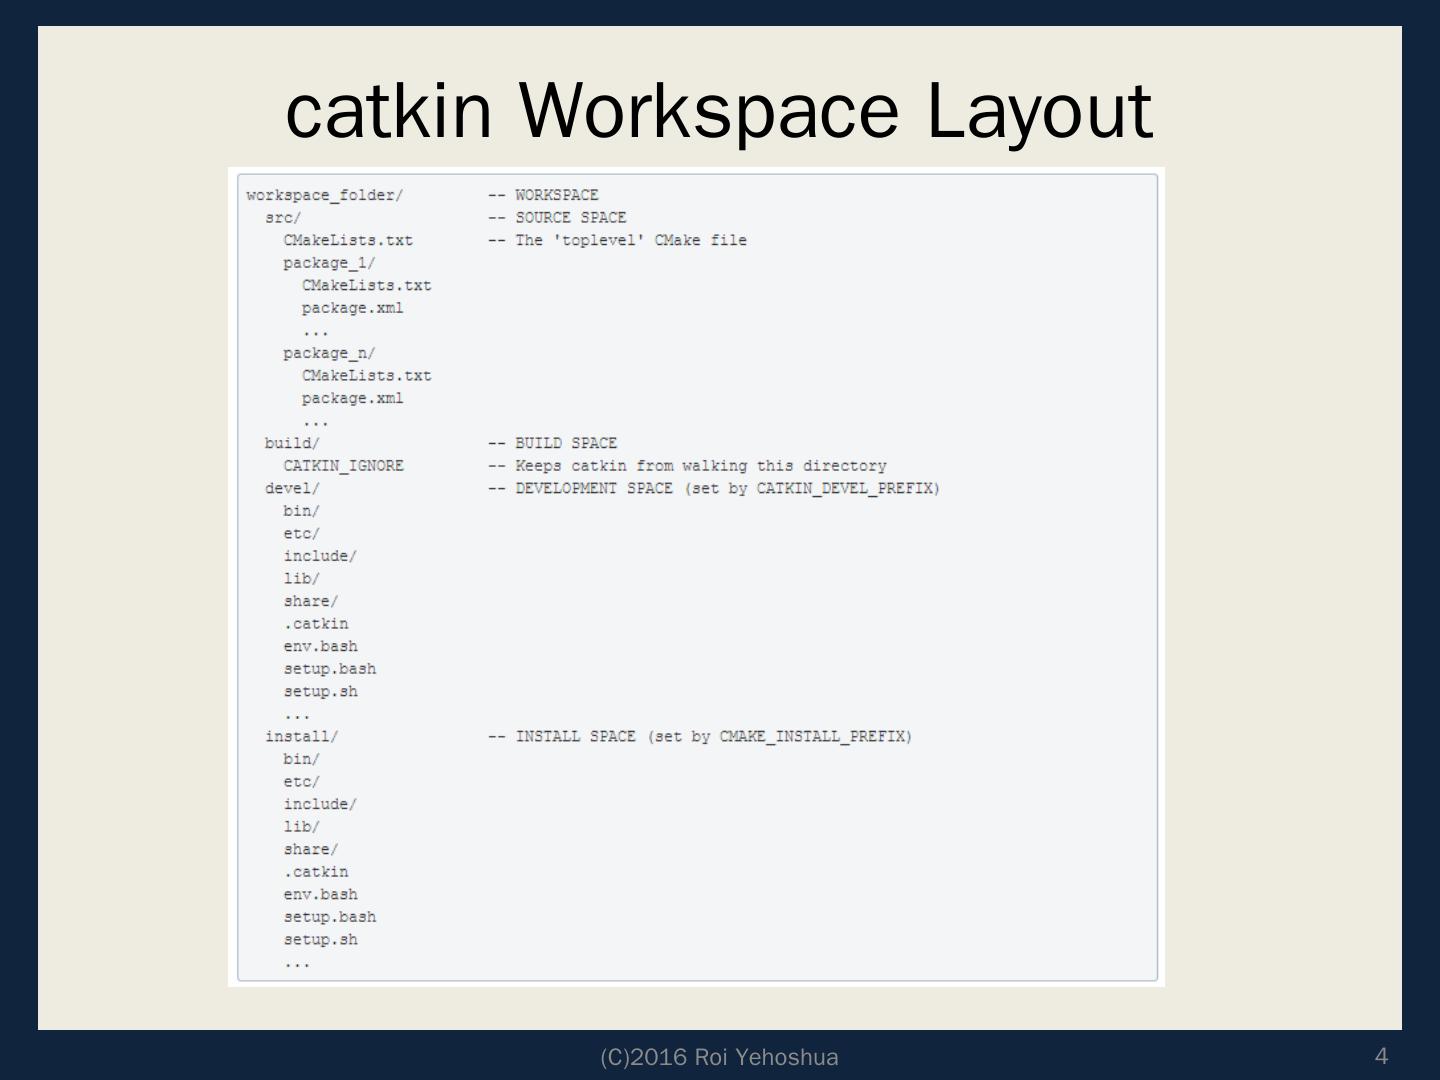The image size is (1440, 1080).
Task: Select the workspace_folder/ root entry
Action: 324,195
